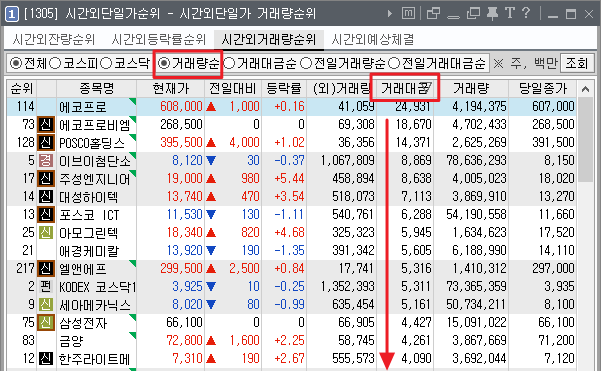Select the 시간외거래량순위 tab
This screenshot has width=601, height=371.
coord(269,39)
